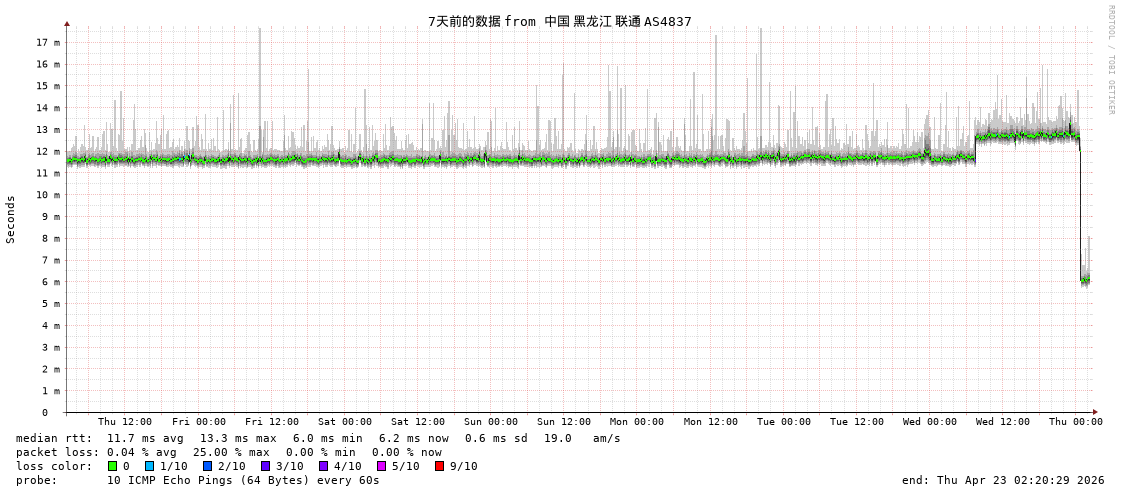1121x494 pixels.
Task: Click the magenta 5/10 loss swatch
Action: [x=381, y=466]
